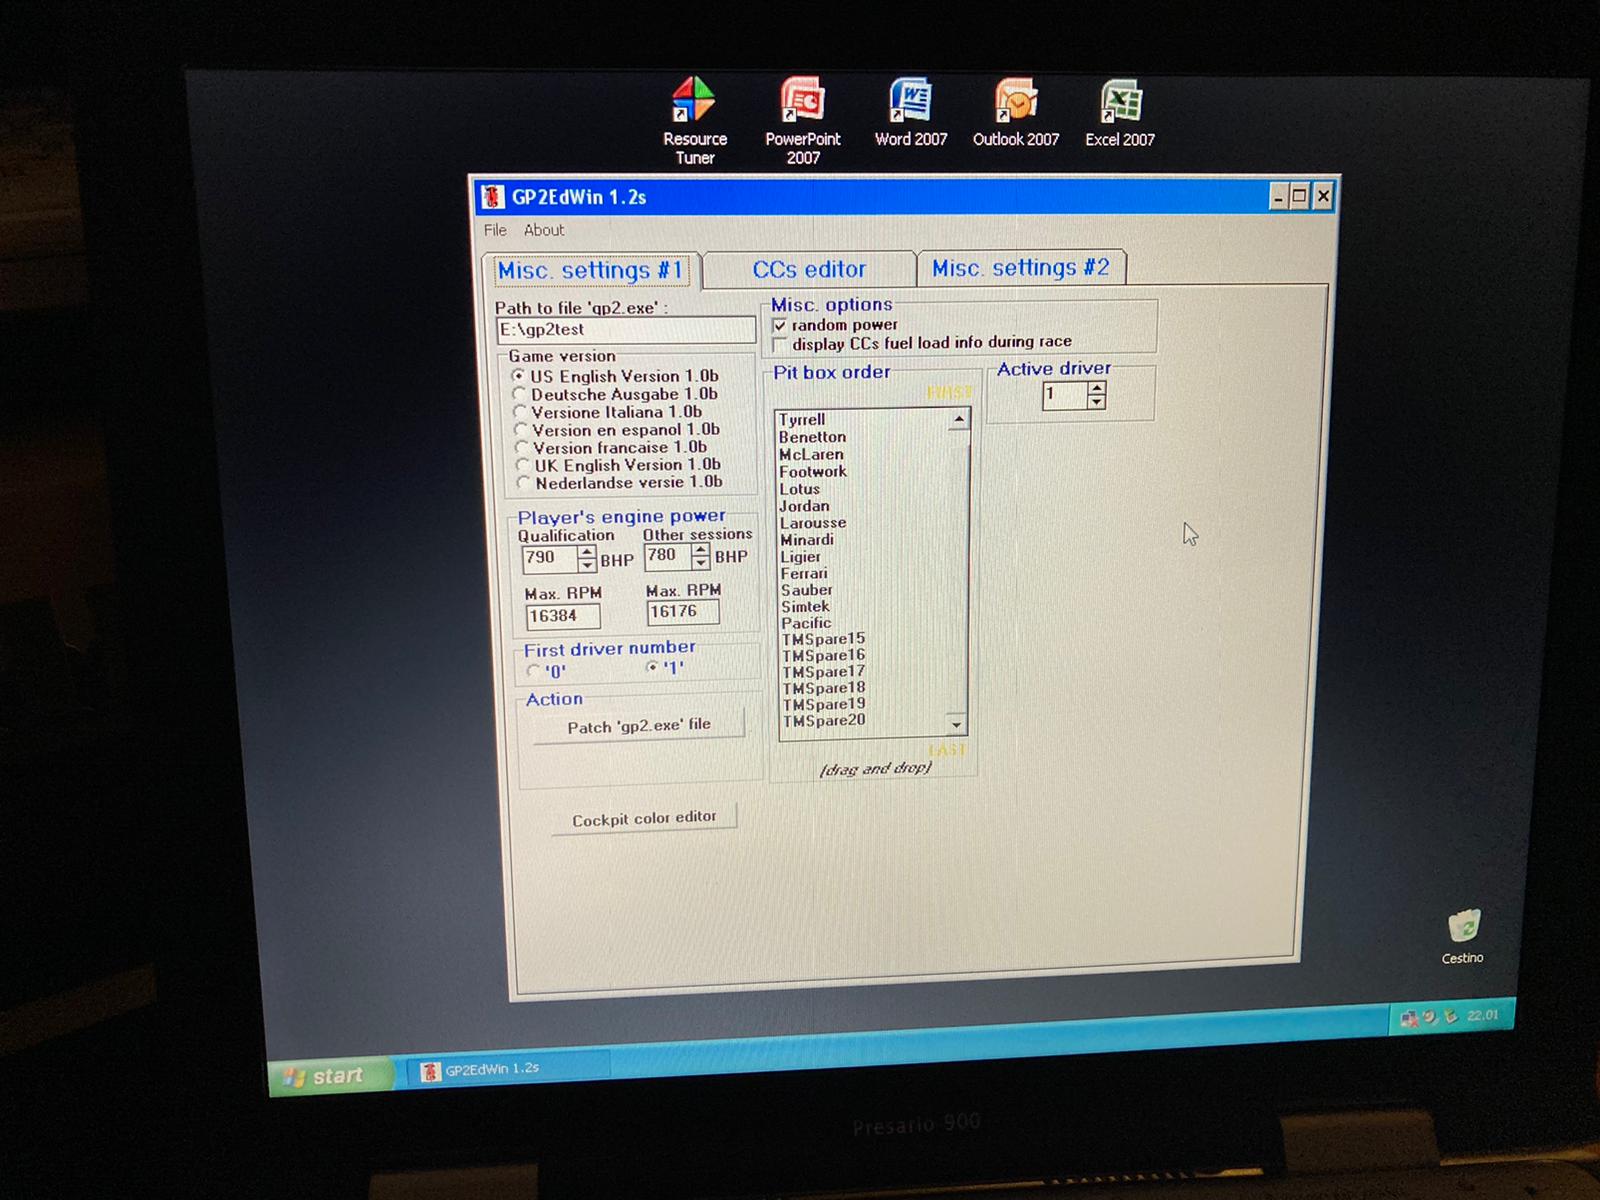The image size is (1600, 1200).
Task: Open the File menu
Action: [x=495, y=230]
